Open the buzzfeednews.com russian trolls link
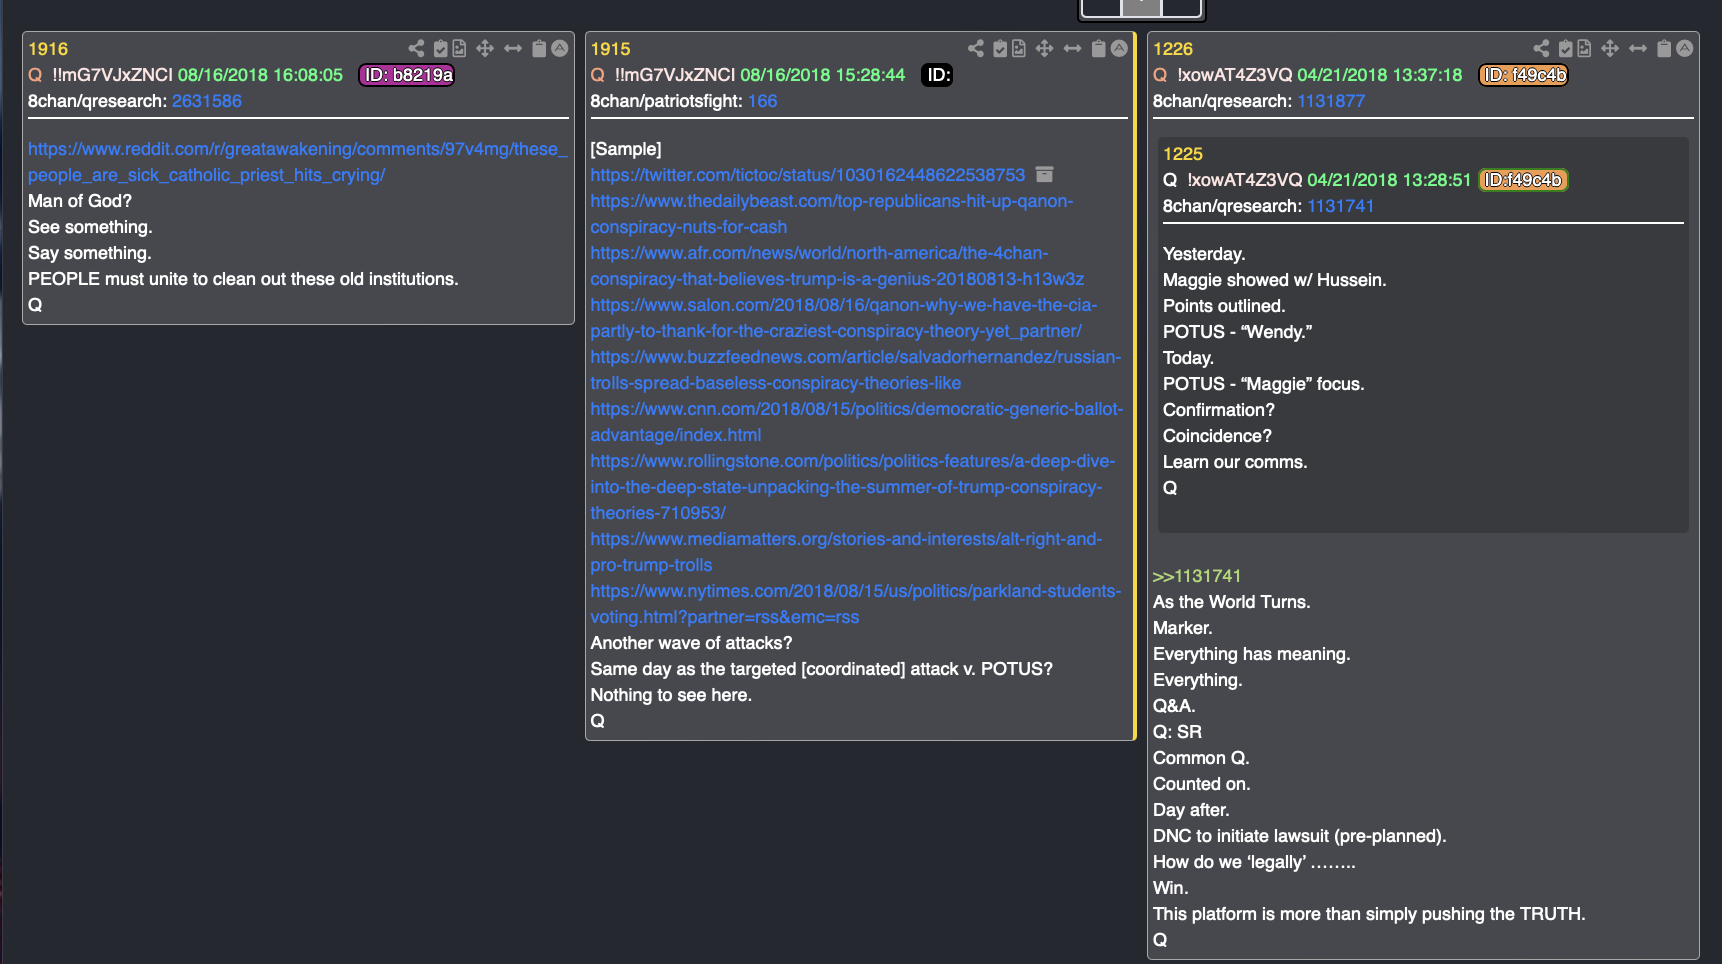The width and height of the screenshot is (1722, 964). pos(855,370)
